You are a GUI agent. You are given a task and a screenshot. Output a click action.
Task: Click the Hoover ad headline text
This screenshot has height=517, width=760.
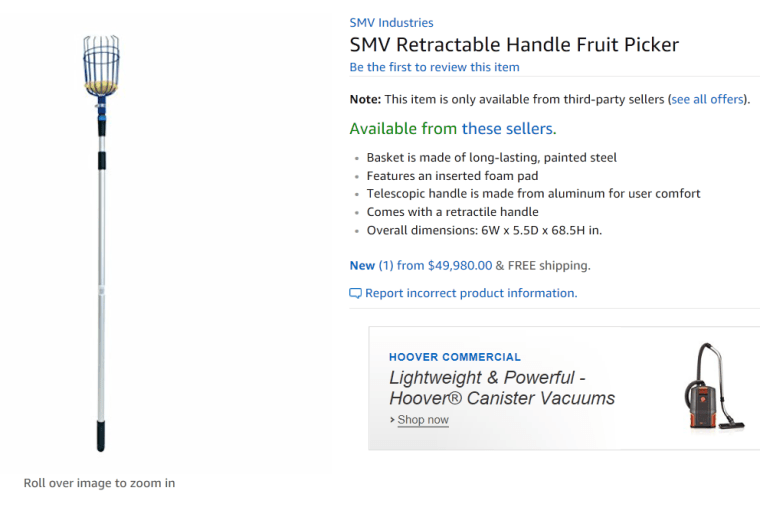pyautogui.click(x=501, y=388)
